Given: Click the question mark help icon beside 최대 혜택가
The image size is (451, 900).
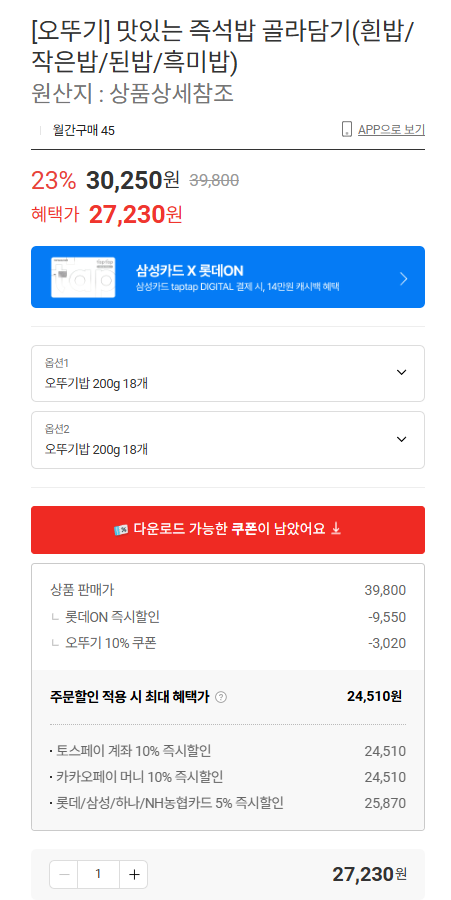Looking at the screenshot, I should click(221, 697).
